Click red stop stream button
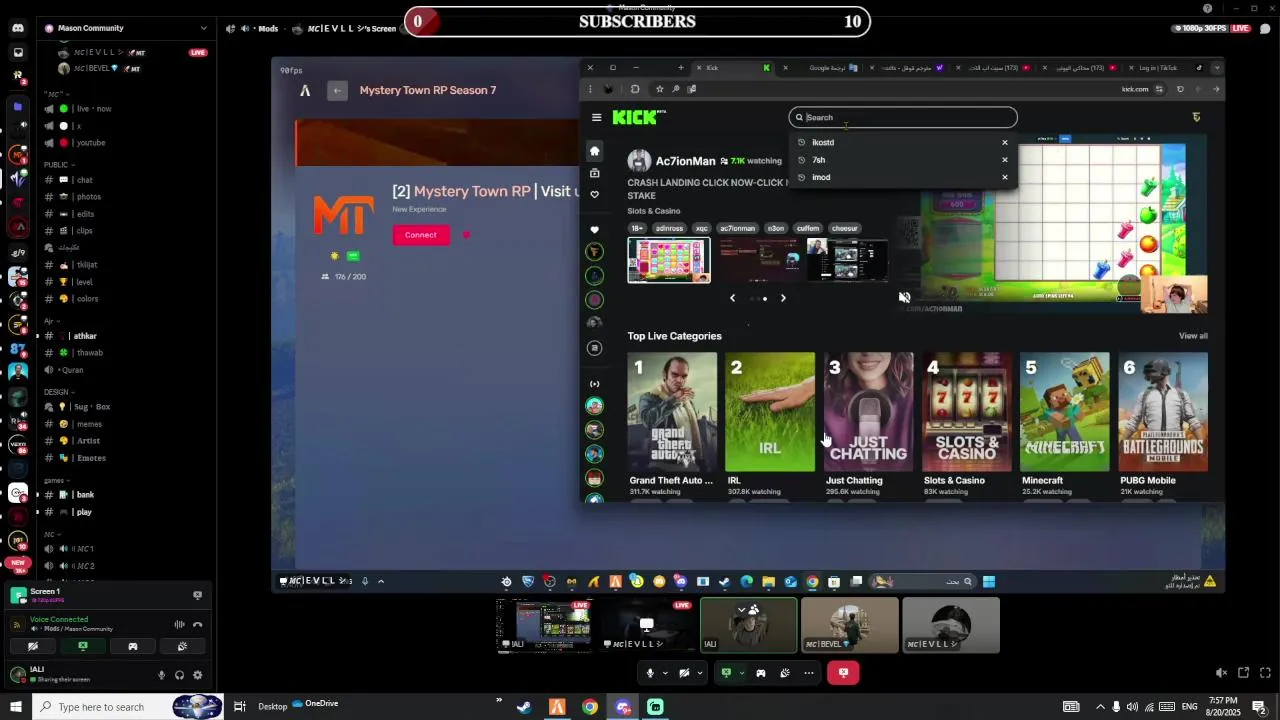1280x720 pixels. 843,673
